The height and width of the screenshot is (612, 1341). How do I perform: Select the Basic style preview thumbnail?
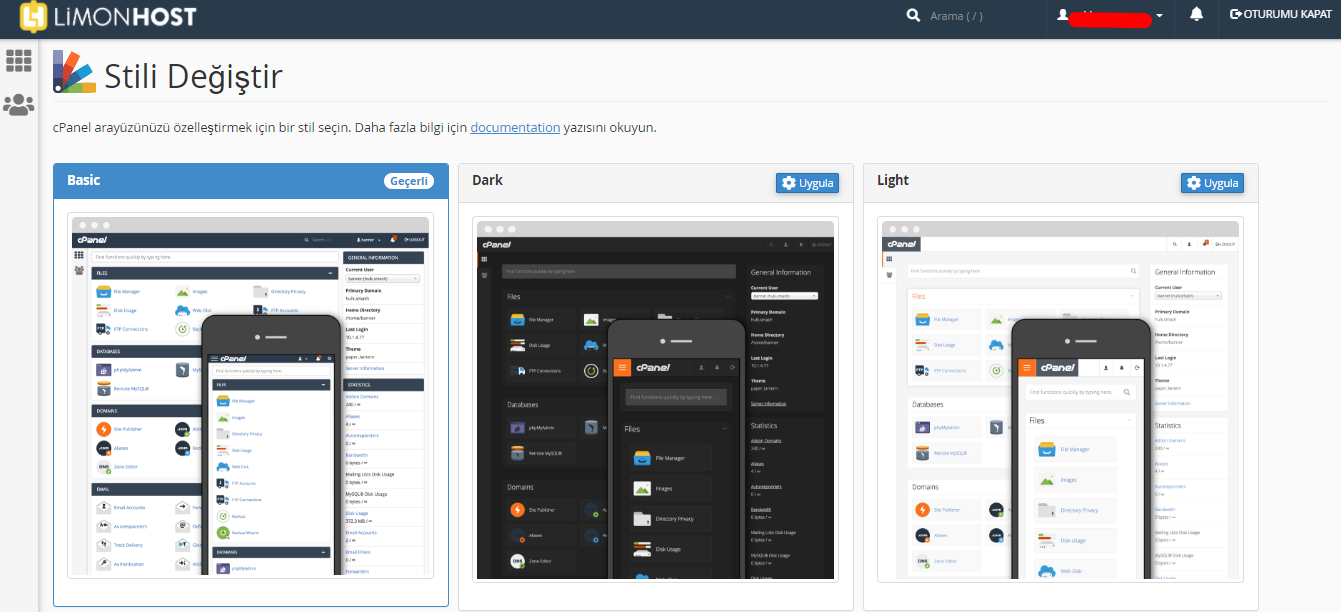[251, 395]
